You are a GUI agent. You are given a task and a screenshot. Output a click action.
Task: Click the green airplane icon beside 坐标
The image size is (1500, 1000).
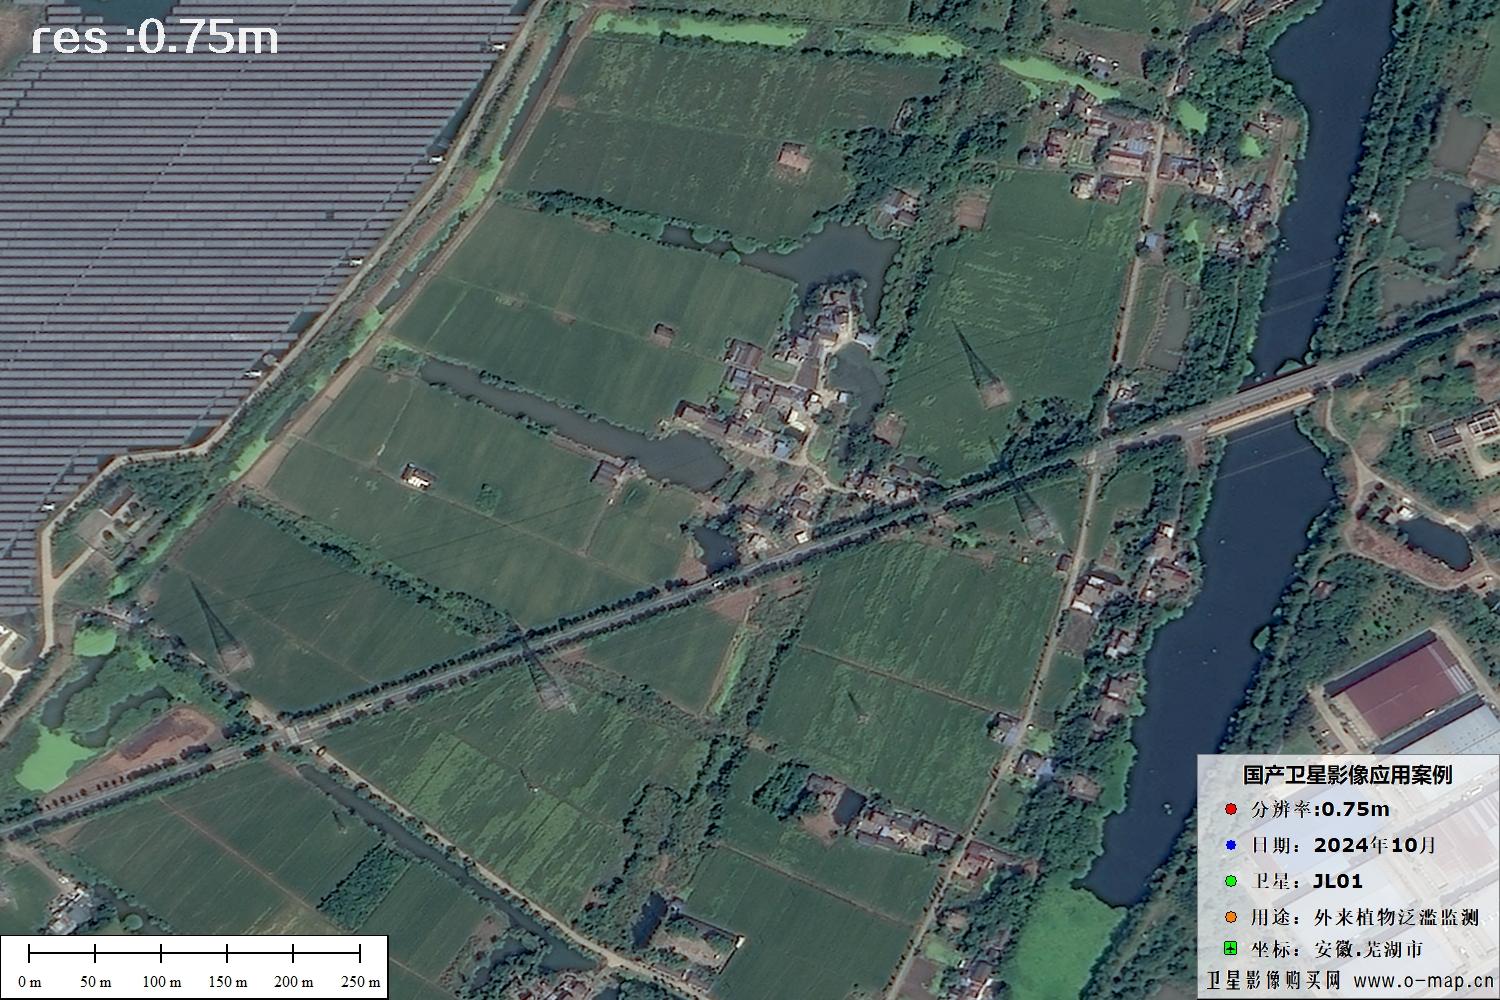click(x=1230, y=948)
